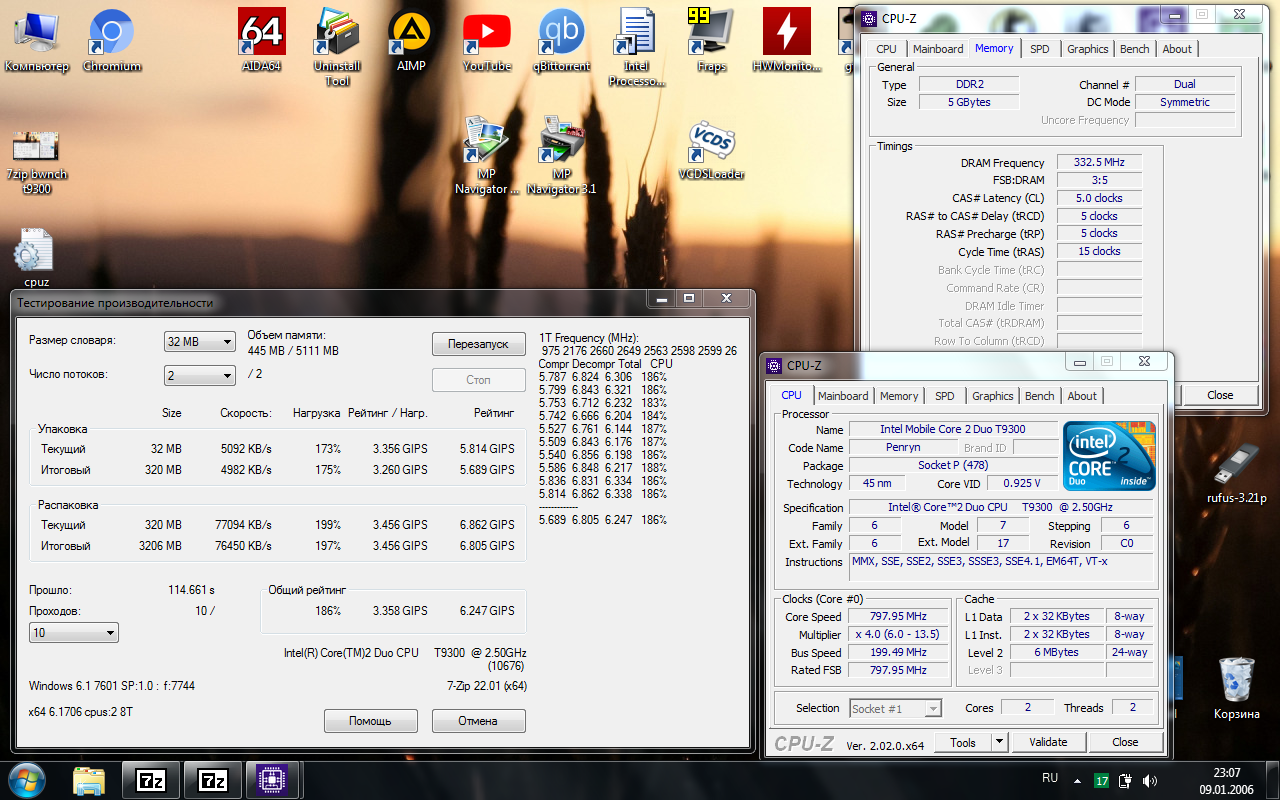
Task: Click the overall rating 6.247 GIPS value
Action: point(487,610)
